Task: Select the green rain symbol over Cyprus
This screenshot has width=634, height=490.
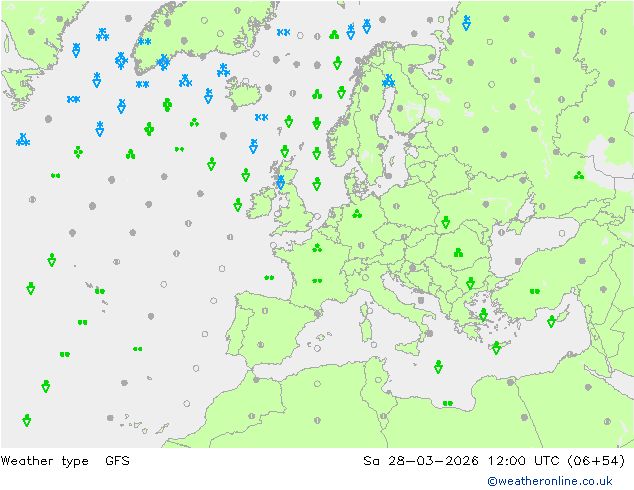Action: (x=551, y=321)
